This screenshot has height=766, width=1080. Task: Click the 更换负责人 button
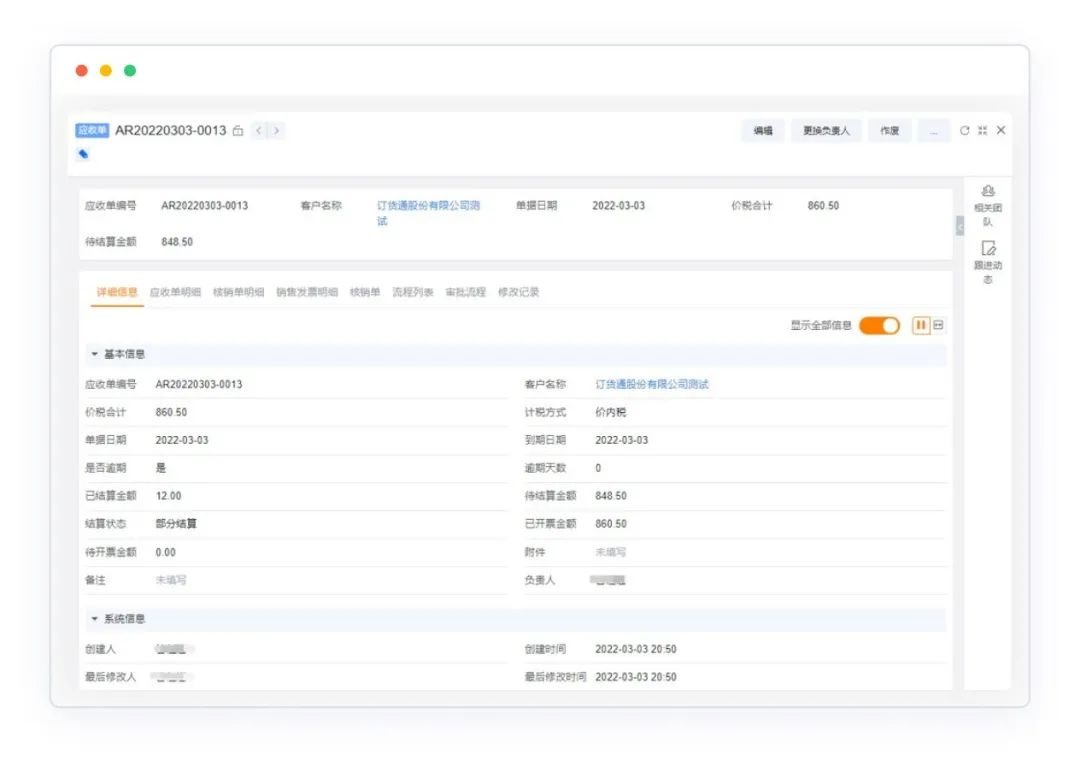coord(826,131)
